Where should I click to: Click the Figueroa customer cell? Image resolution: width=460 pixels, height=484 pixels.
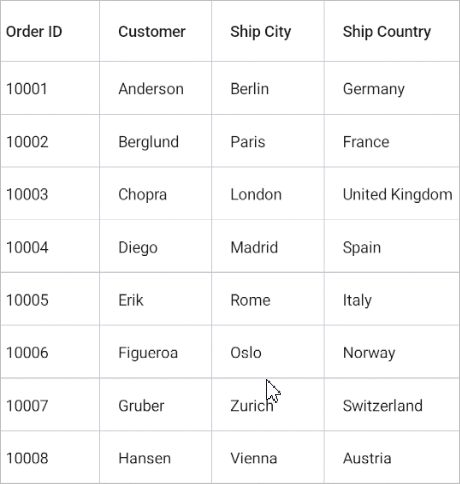pyautogui.click(x=155, y=352)
